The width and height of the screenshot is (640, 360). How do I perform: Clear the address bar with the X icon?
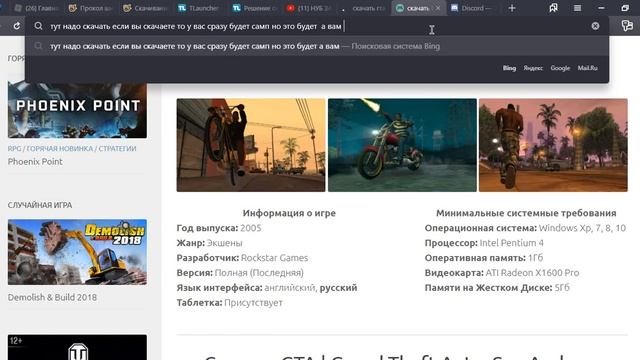pyautogui.click(x=595, y=26)
